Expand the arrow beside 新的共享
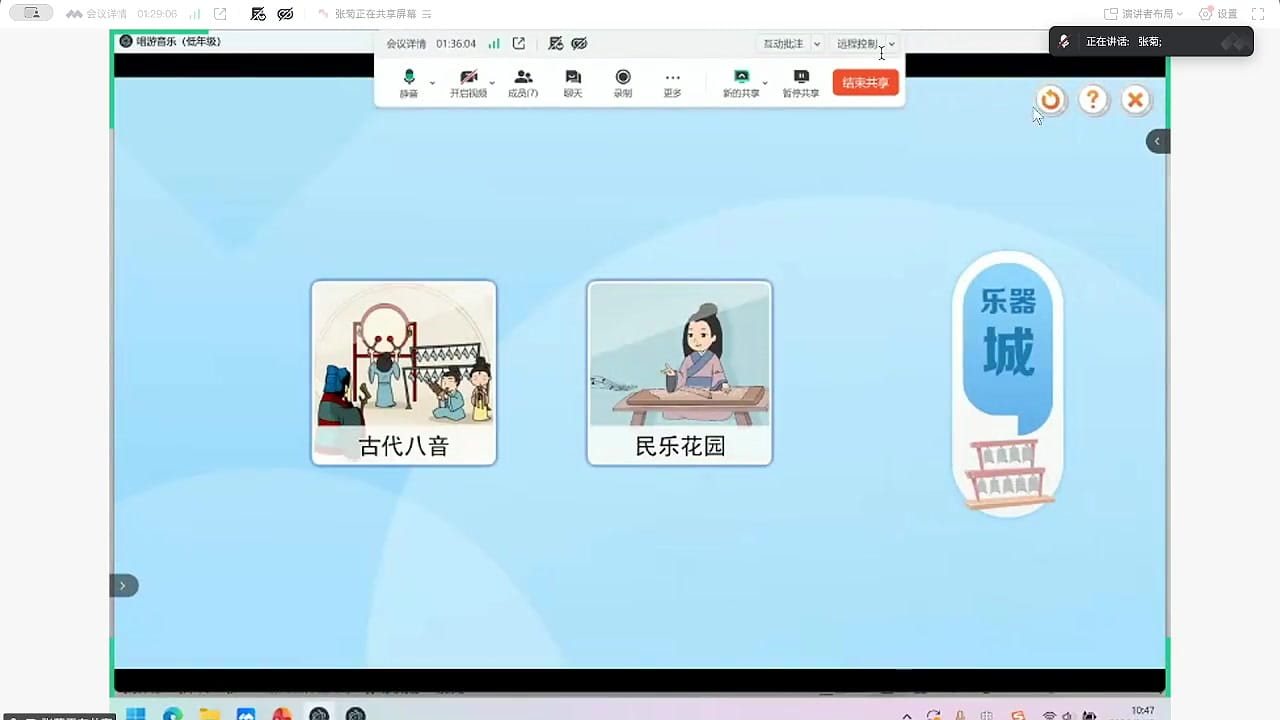The image size is (1280, 720). point(765,82)
